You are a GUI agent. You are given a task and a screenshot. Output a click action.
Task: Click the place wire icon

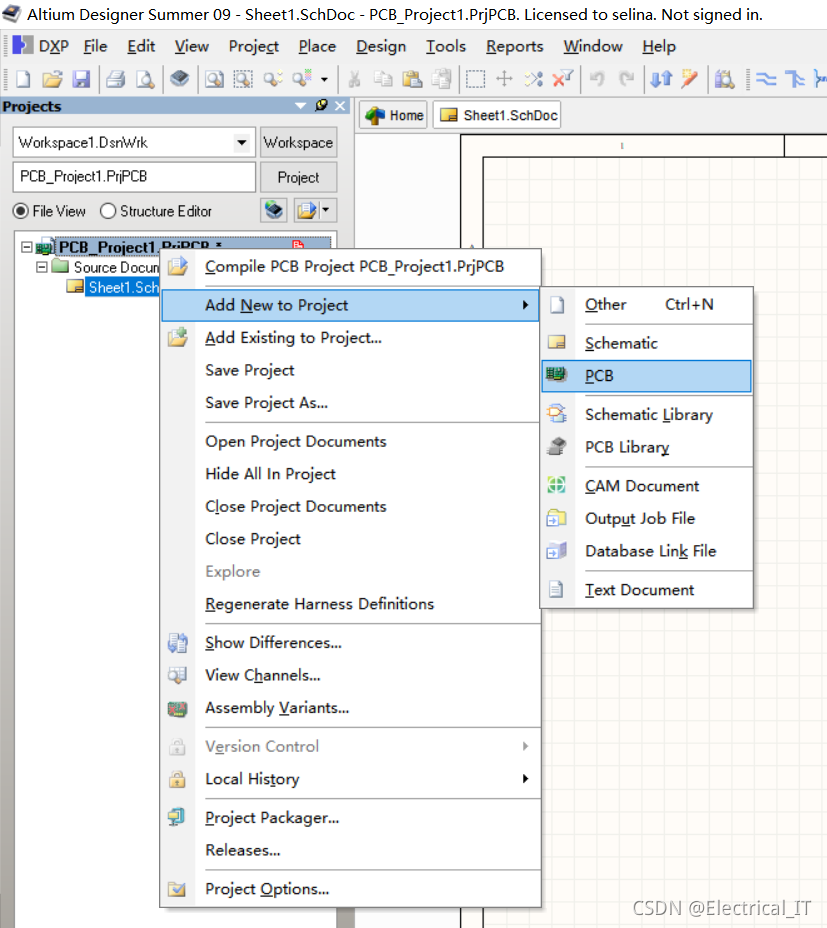point(766,79)
